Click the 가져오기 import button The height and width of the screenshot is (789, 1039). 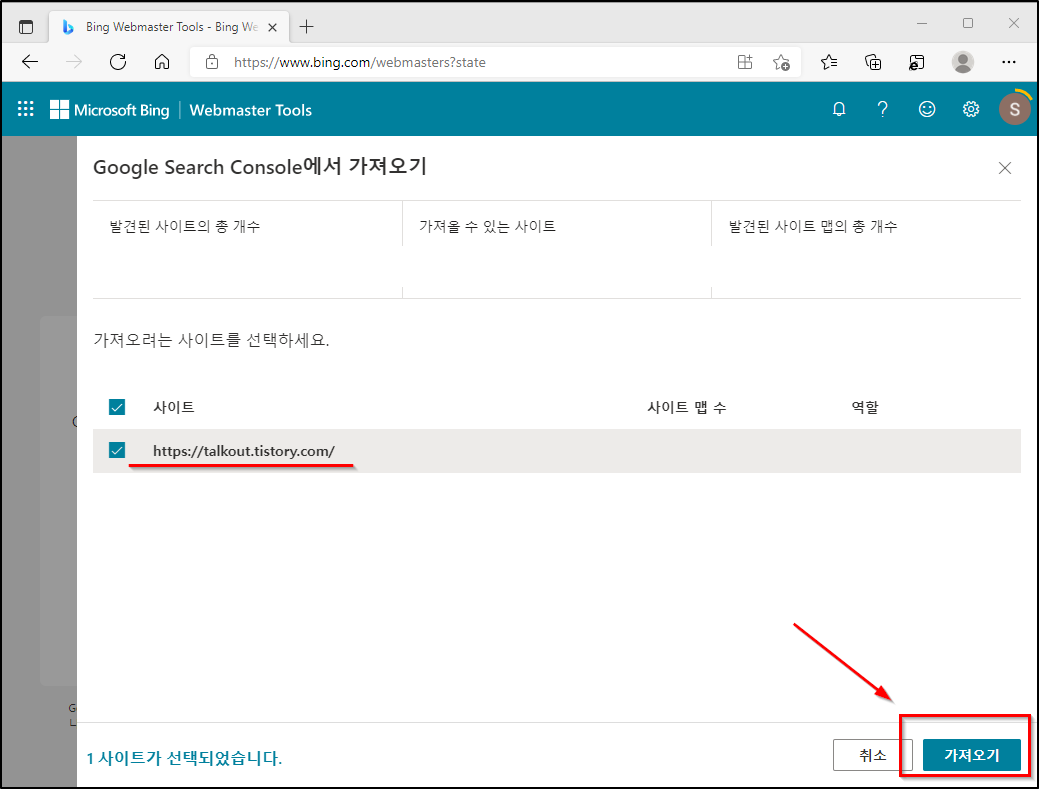(x=971, y=755)
